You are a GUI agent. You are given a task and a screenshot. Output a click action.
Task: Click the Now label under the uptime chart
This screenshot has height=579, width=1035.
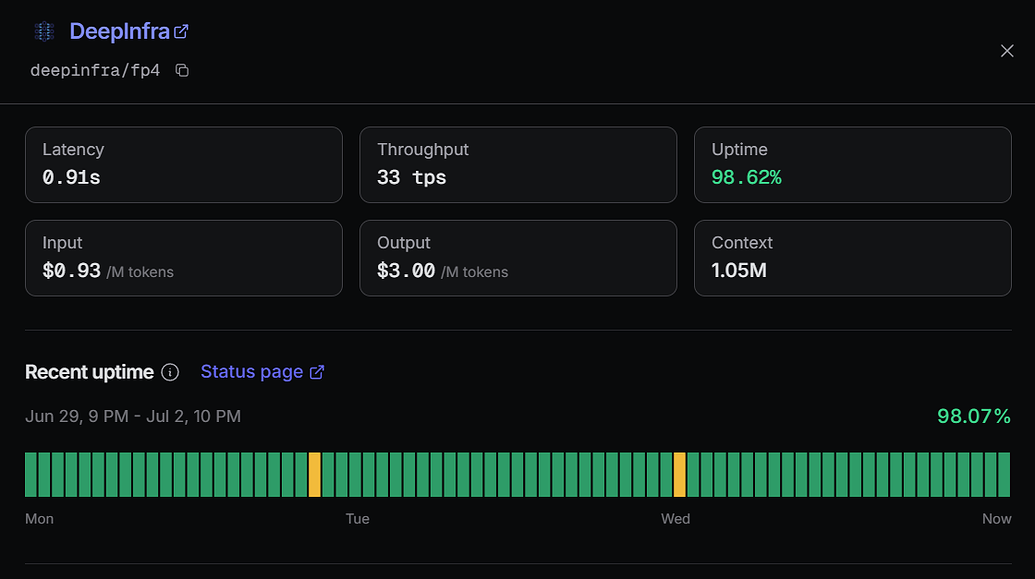coord(997,519)
